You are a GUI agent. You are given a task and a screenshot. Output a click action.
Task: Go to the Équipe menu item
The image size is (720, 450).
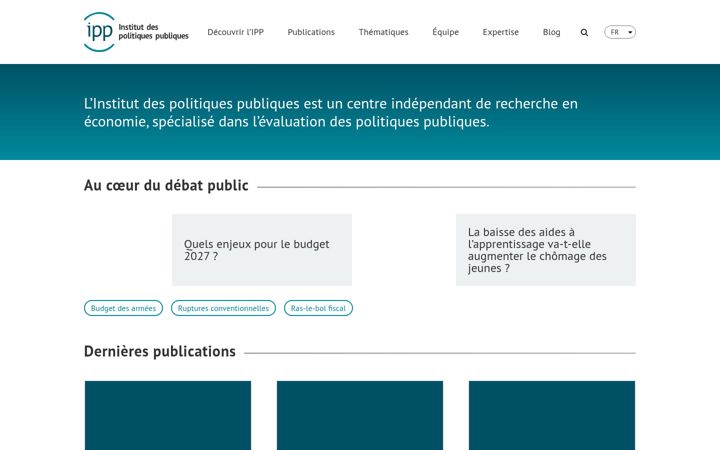(x=445, y=32)
